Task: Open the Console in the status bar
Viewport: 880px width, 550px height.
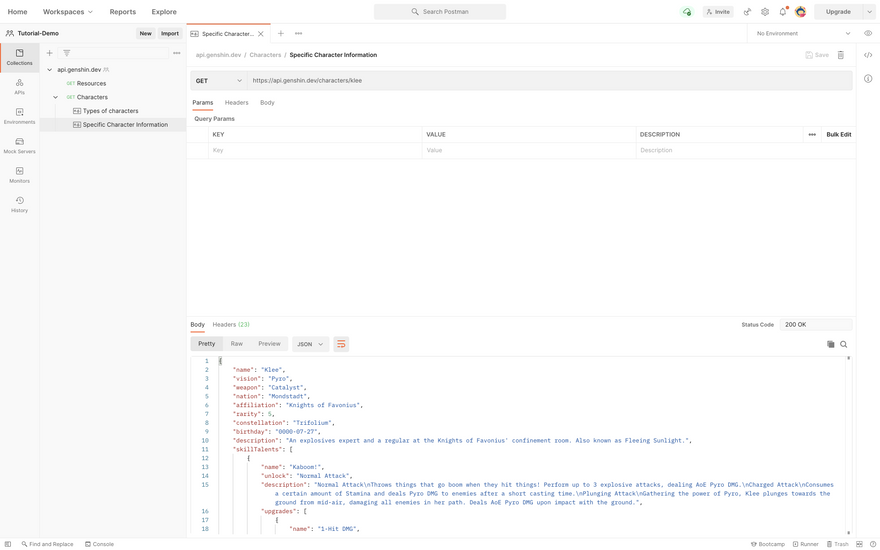Action: (99, 544)
